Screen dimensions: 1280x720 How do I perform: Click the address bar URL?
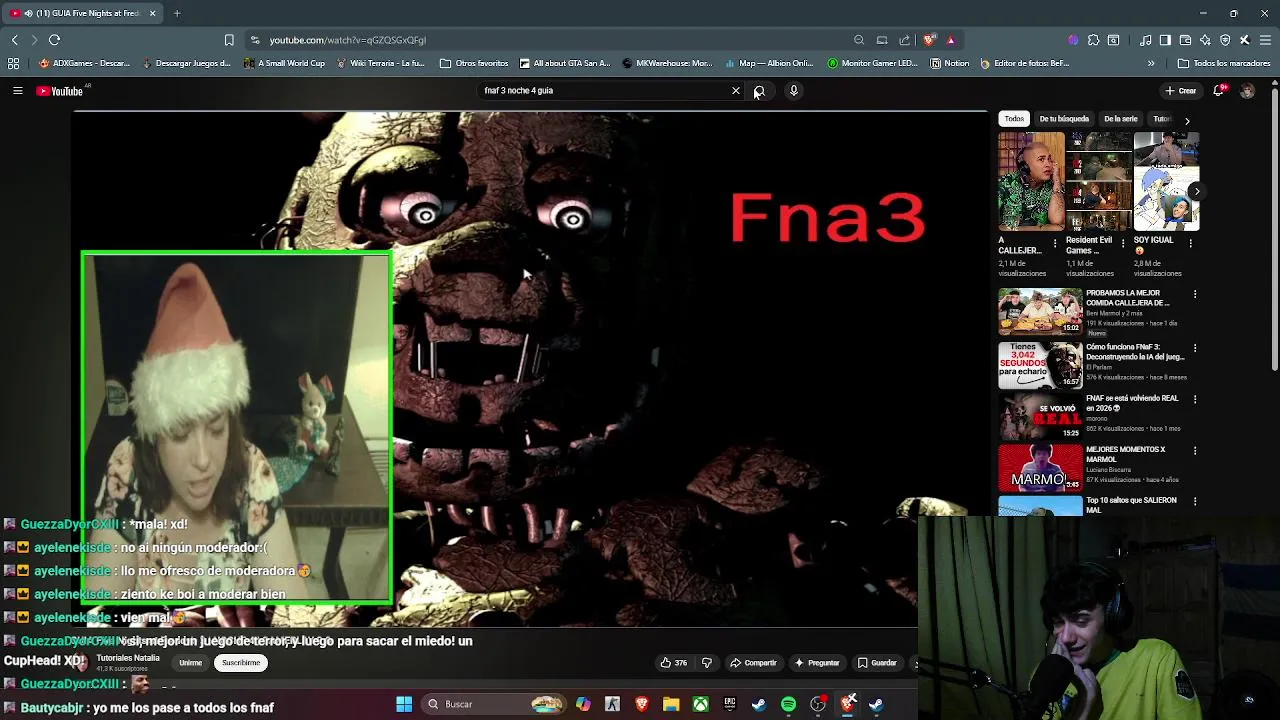[347, 40]
